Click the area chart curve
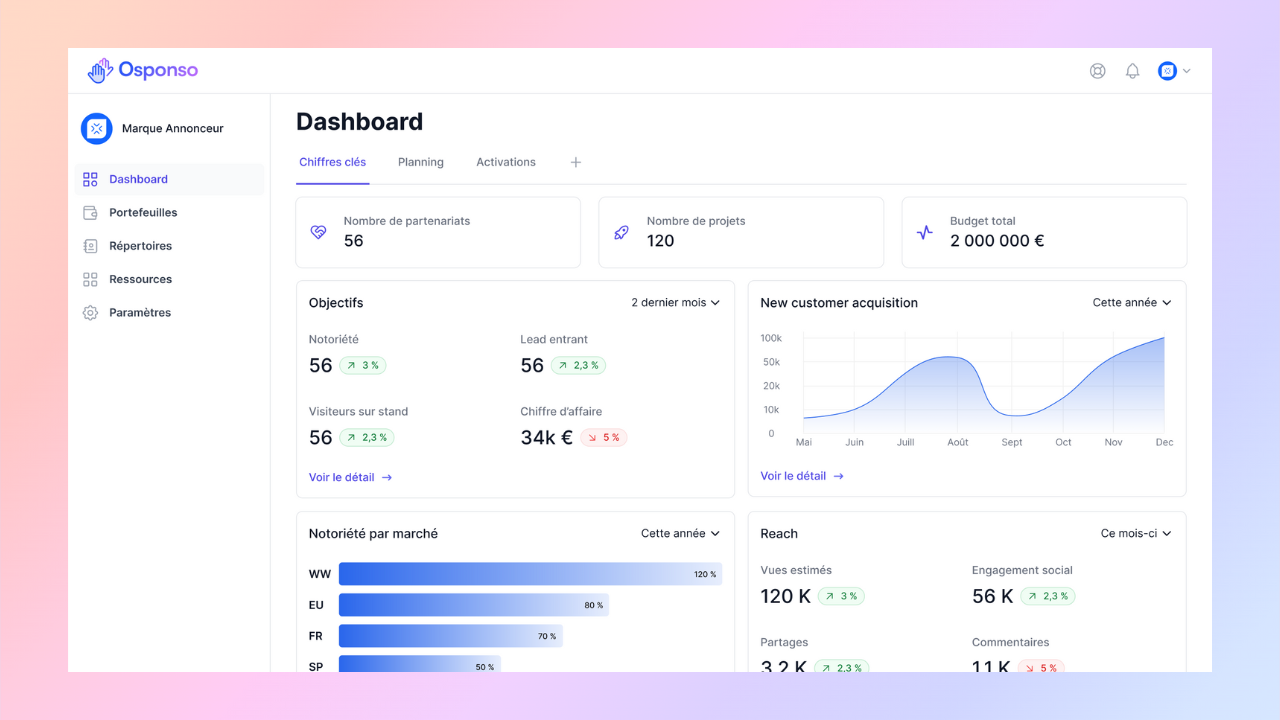 tap(984, 385)
